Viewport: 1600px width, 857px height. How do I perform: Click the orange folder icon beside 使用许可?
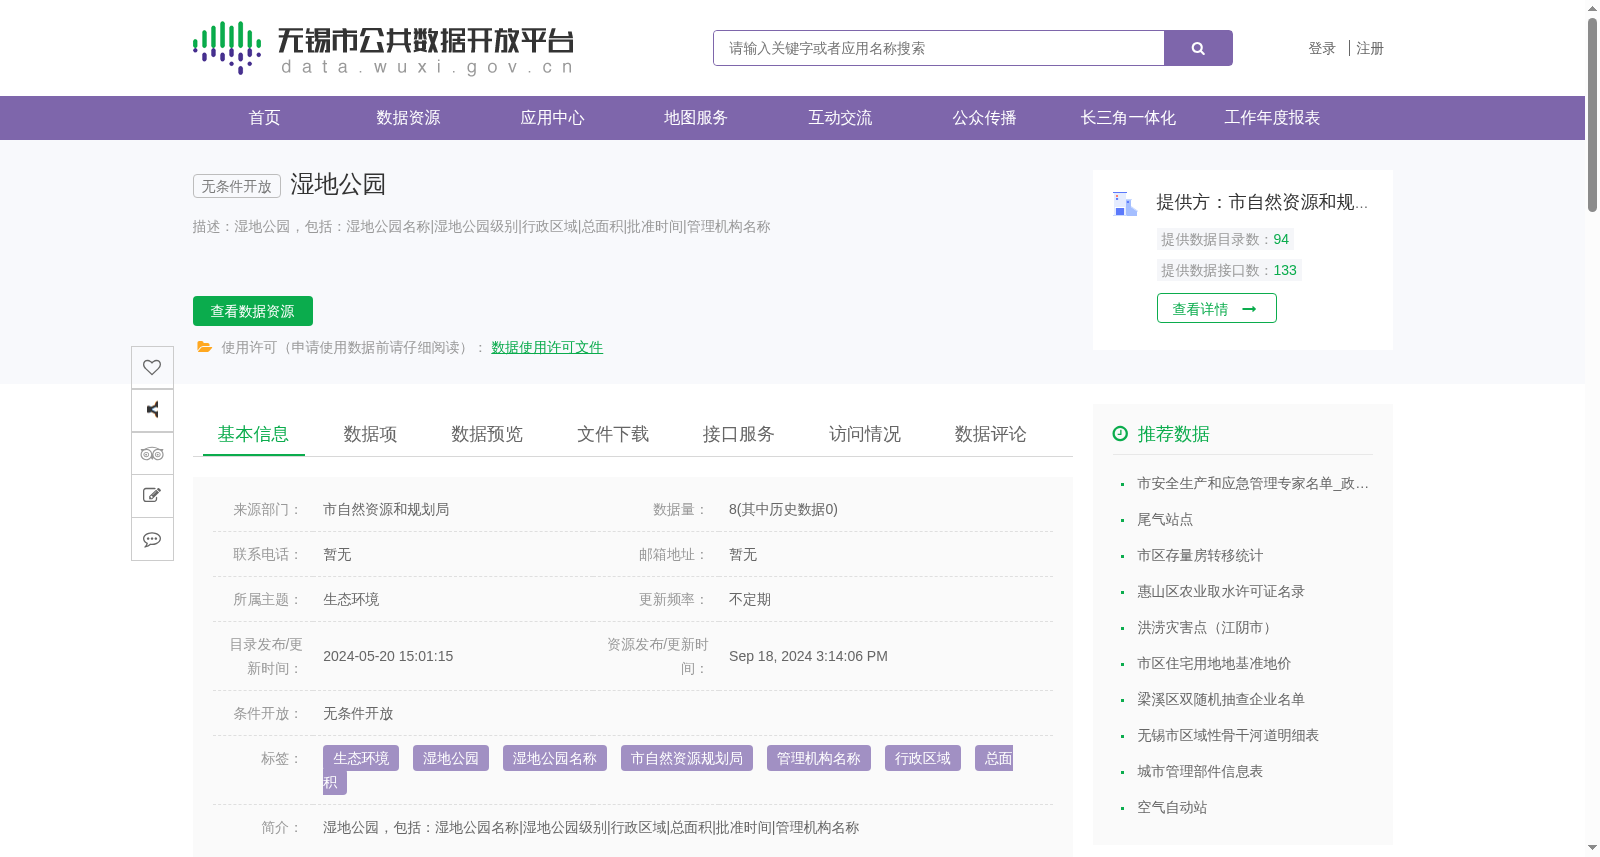coord(204,347)
